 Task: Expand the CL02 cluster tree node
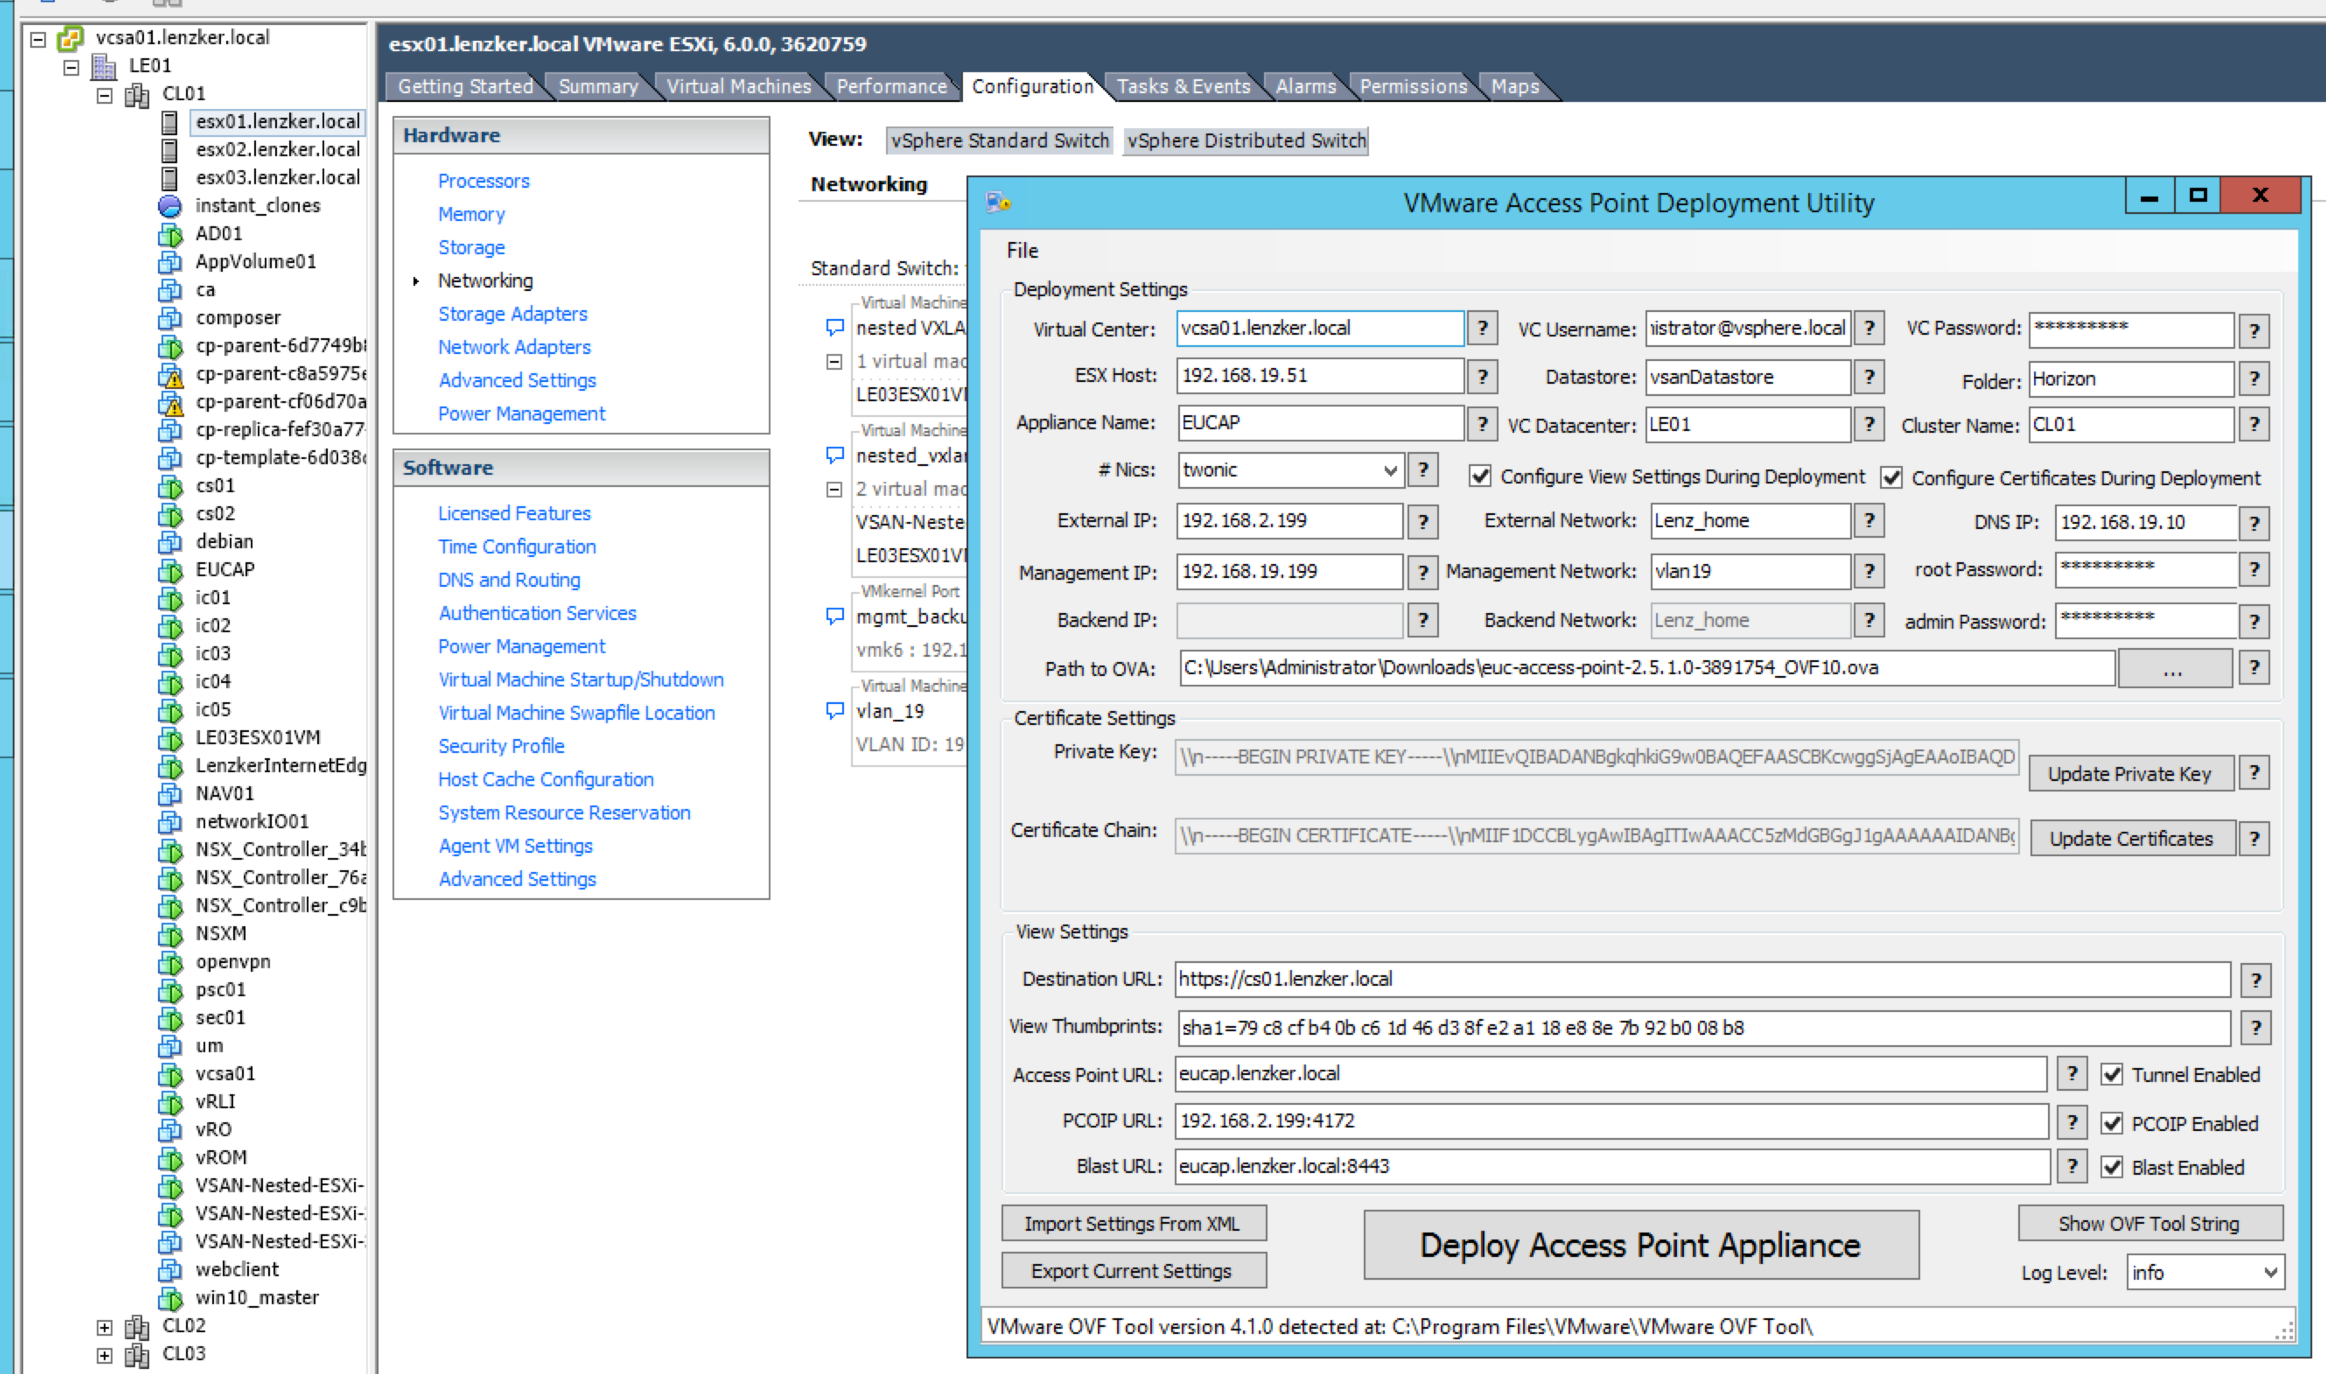(x=104, y=1326)
